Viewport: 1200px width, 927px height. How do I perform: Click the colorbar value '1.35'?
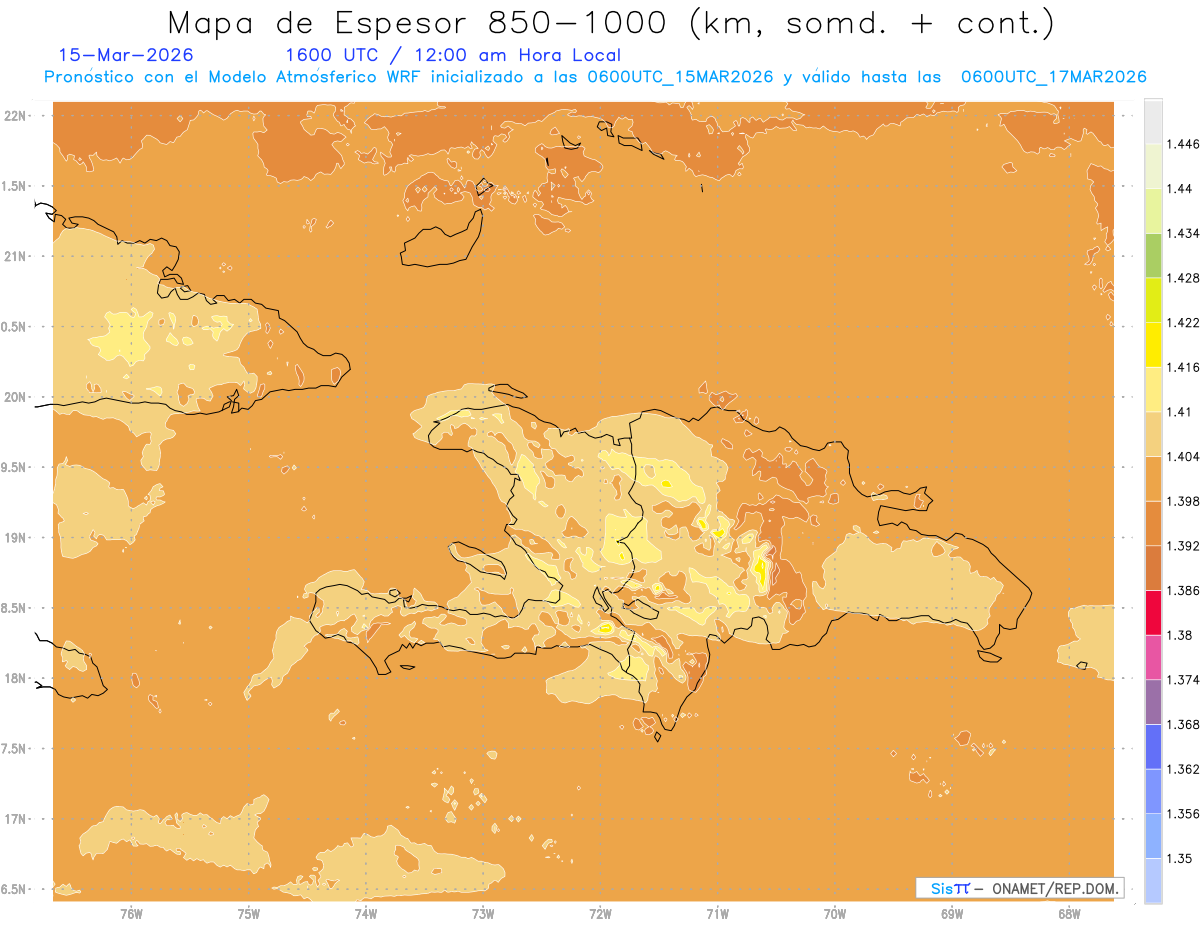(1180, 859)
